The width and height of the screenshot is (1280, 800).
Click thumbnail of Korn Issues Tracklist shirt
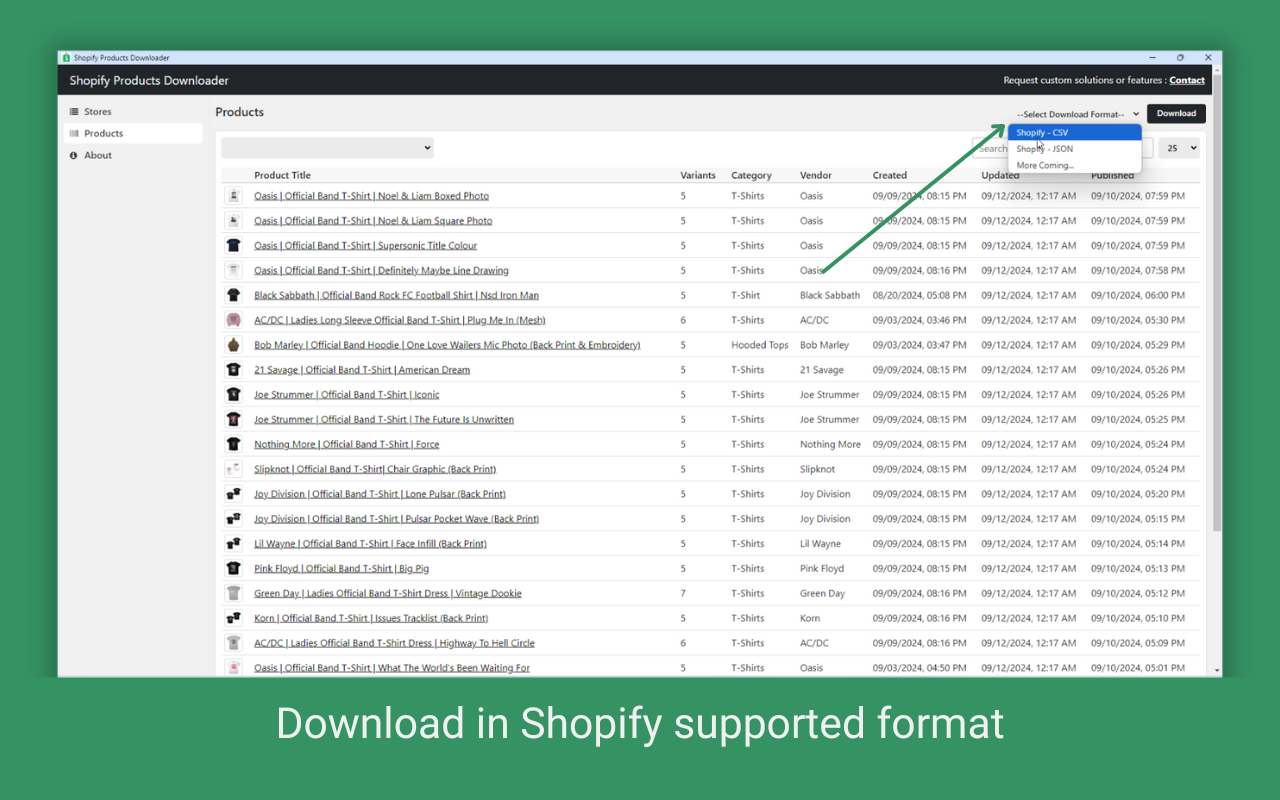tap(233, 618)
